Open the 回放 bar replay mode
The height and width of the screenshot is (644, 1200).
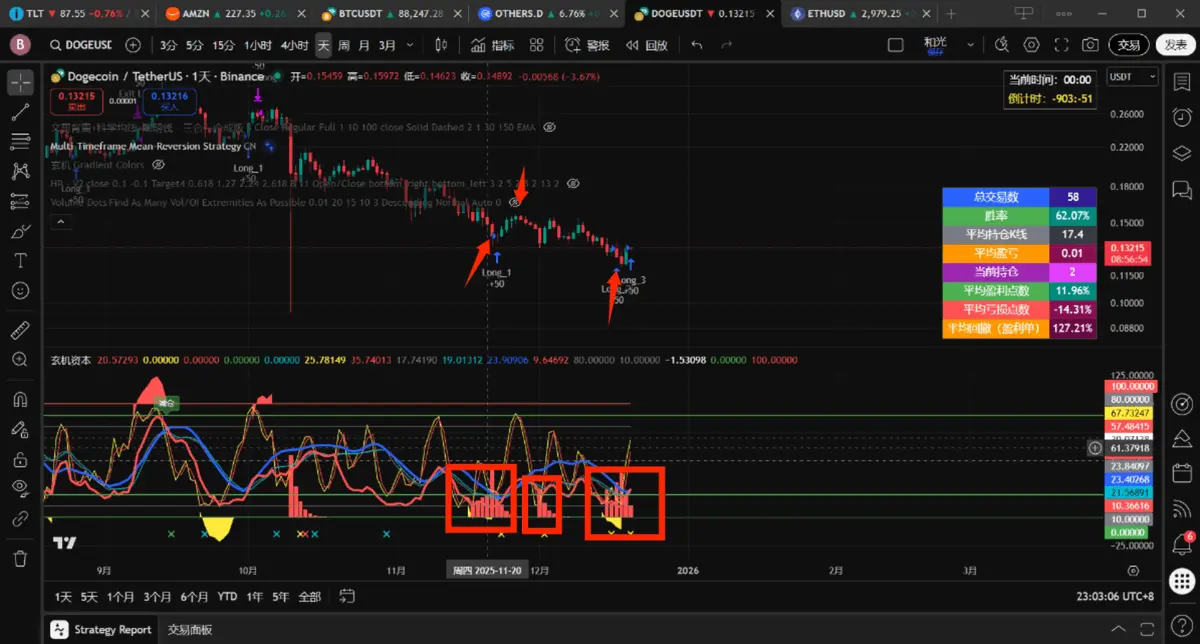pyautogui.click(x=646, y=45)
